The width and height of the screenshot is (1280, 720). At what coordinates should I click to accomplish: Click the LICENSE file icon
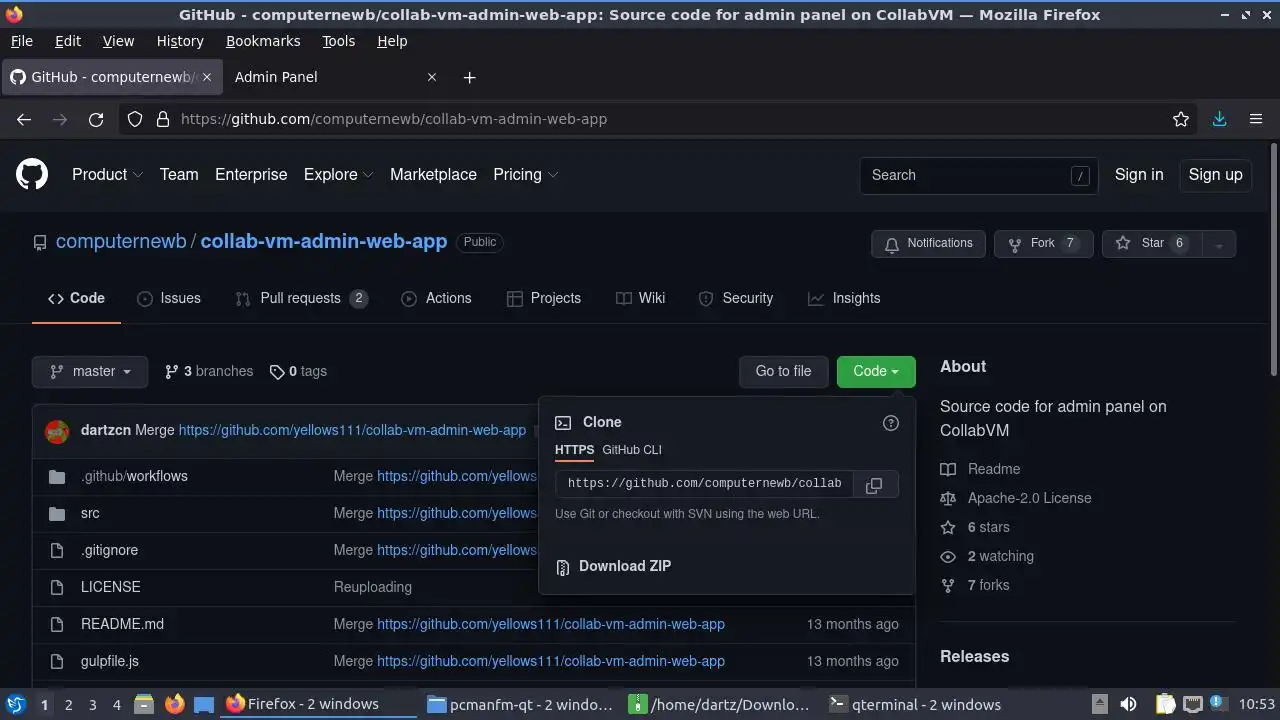pos(57,587)
